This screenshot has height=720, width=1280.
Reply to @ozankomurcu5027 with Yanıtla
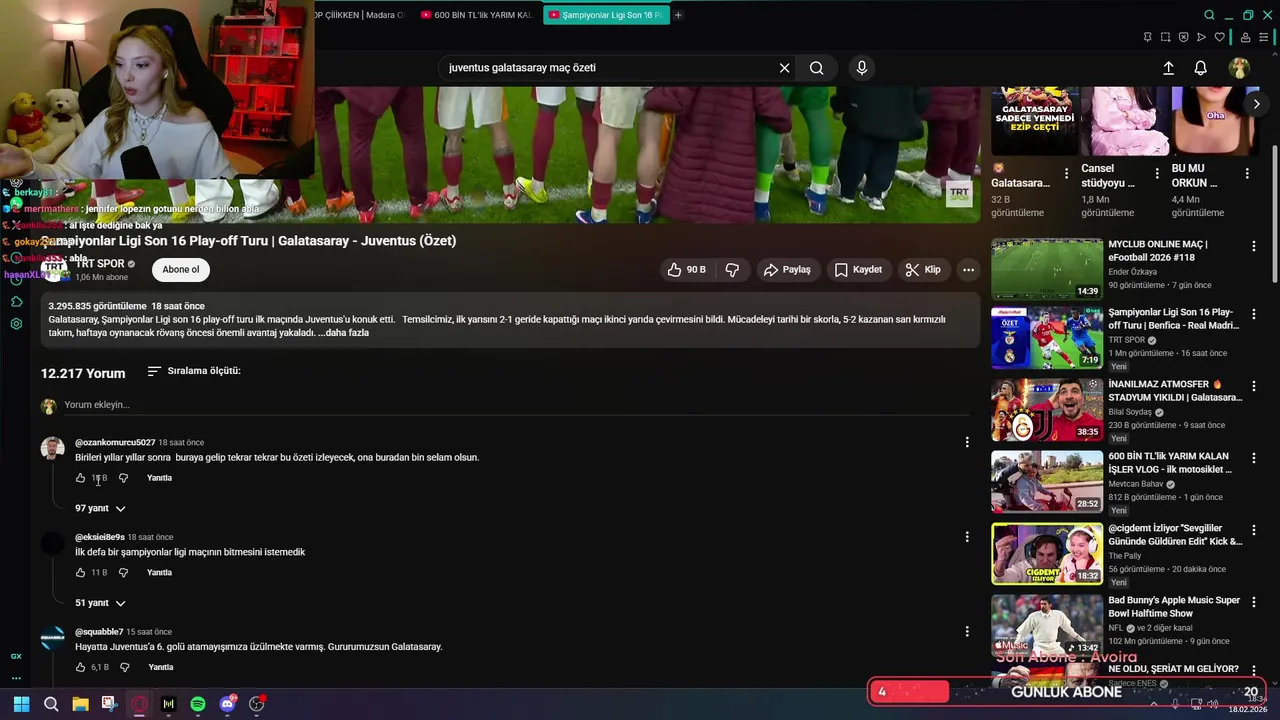pos(160,478)
